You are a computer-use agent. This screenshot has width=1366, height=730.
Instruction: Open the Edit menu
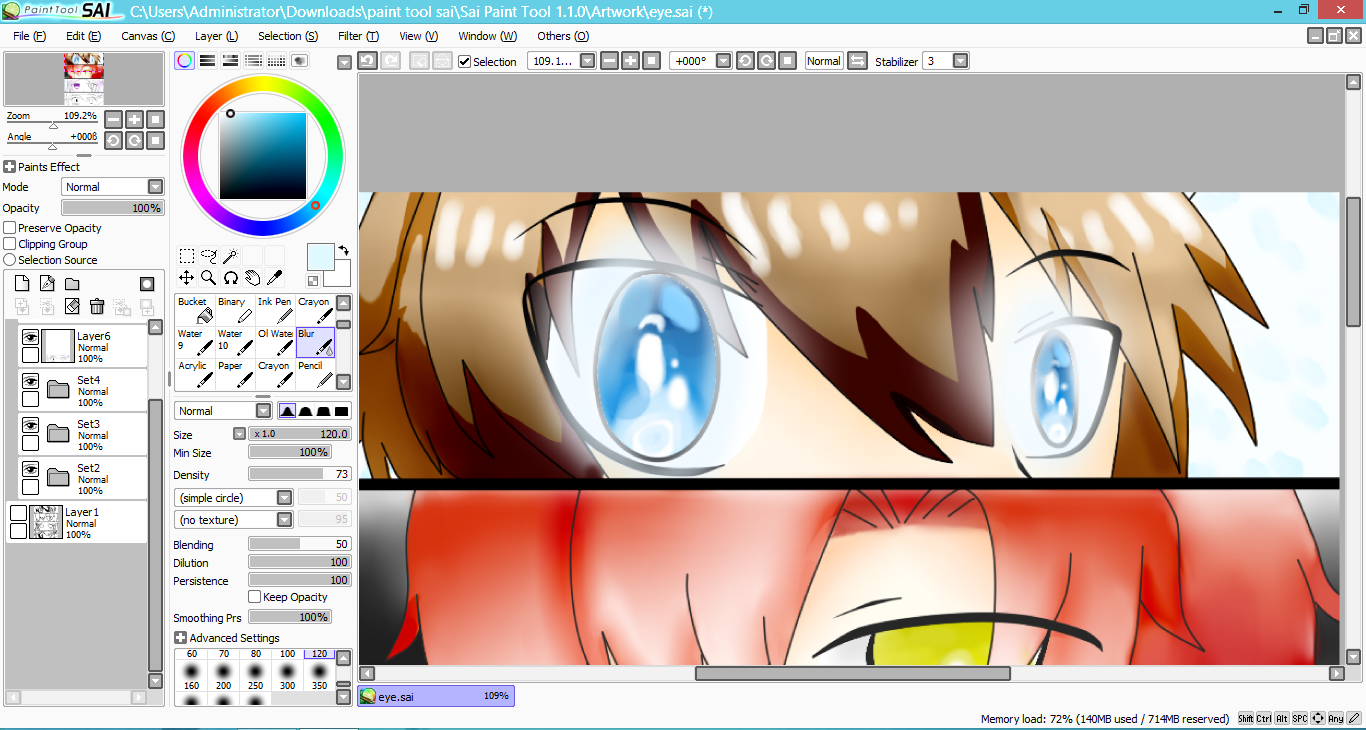point(83,36)
